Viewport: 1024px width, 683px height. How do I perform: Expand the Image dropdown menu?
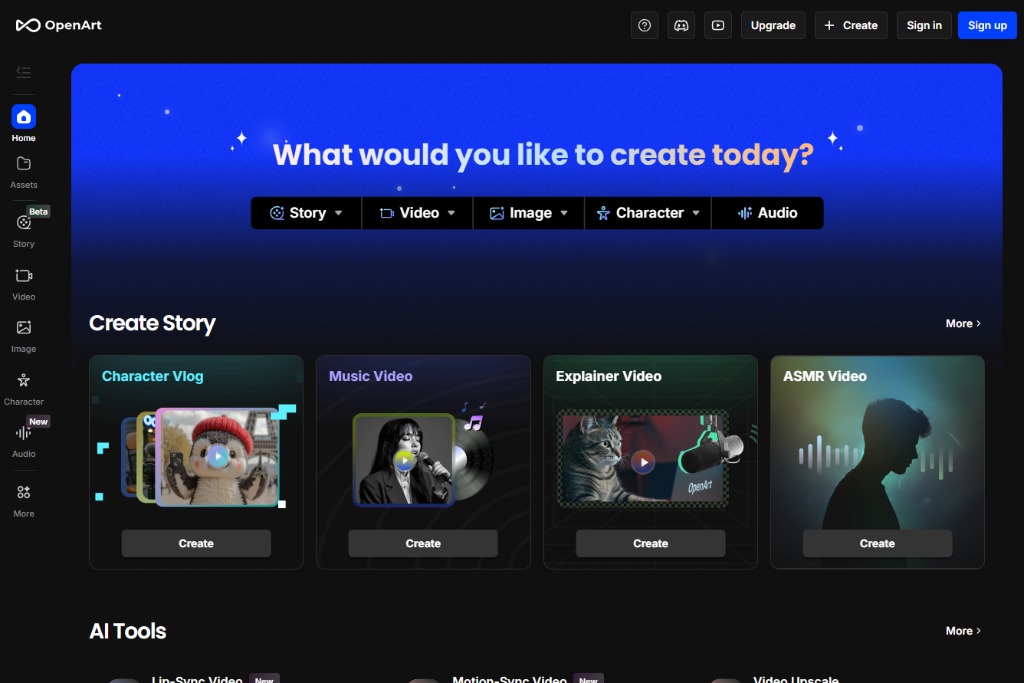point(529,213)
